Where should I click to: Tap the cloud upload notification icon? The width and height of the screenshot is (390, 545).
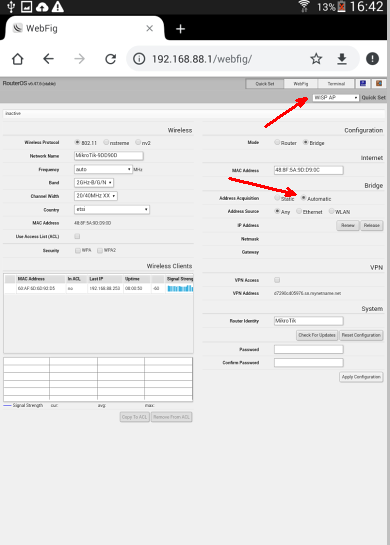42,7
